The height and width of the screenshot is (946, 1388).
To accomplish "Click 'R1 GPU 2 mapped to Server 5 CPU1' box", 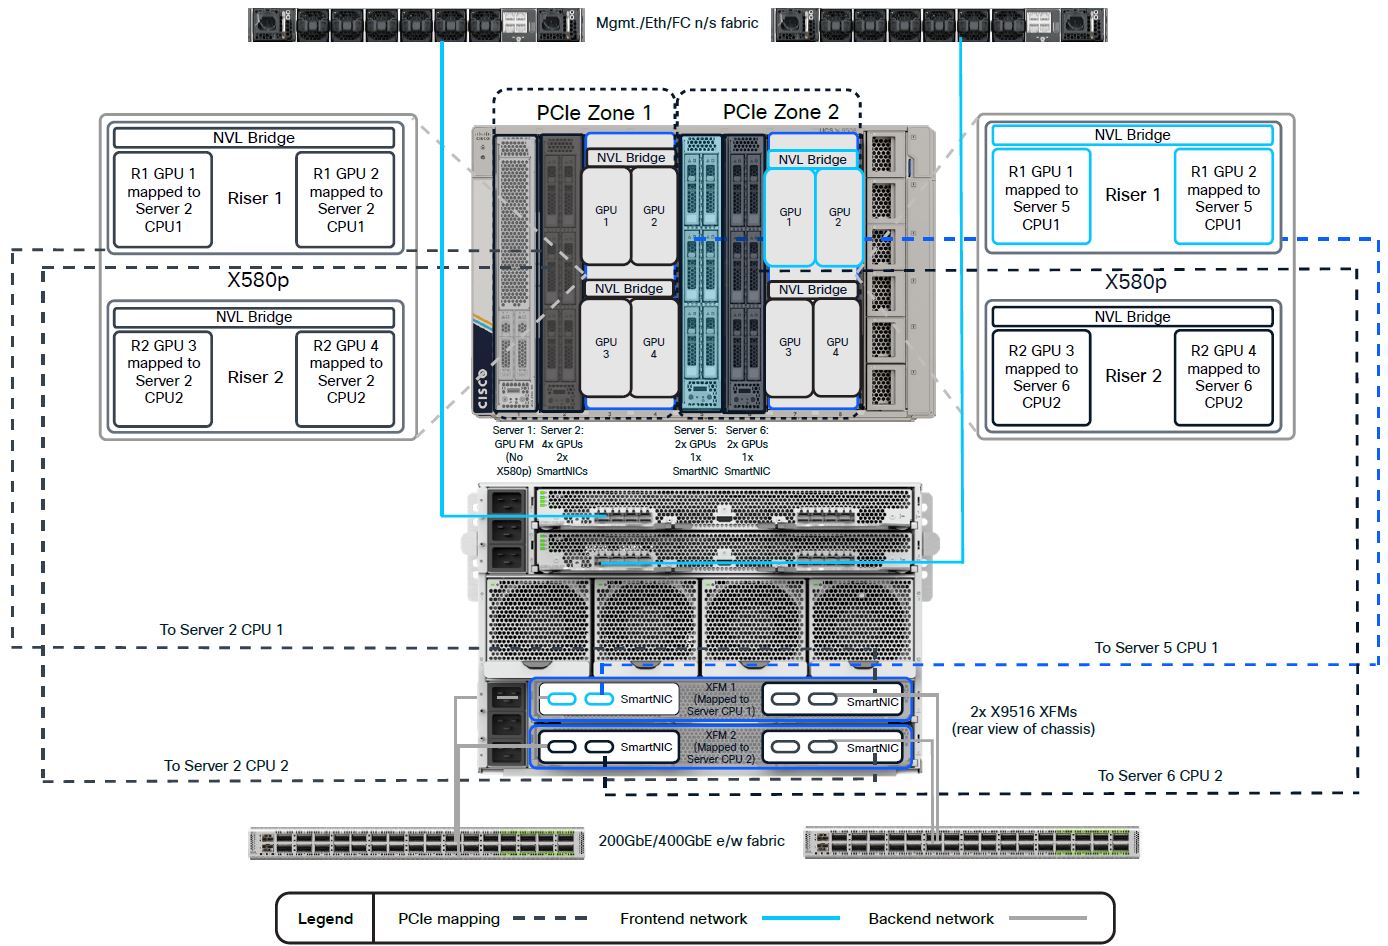I will (1223, 197).
